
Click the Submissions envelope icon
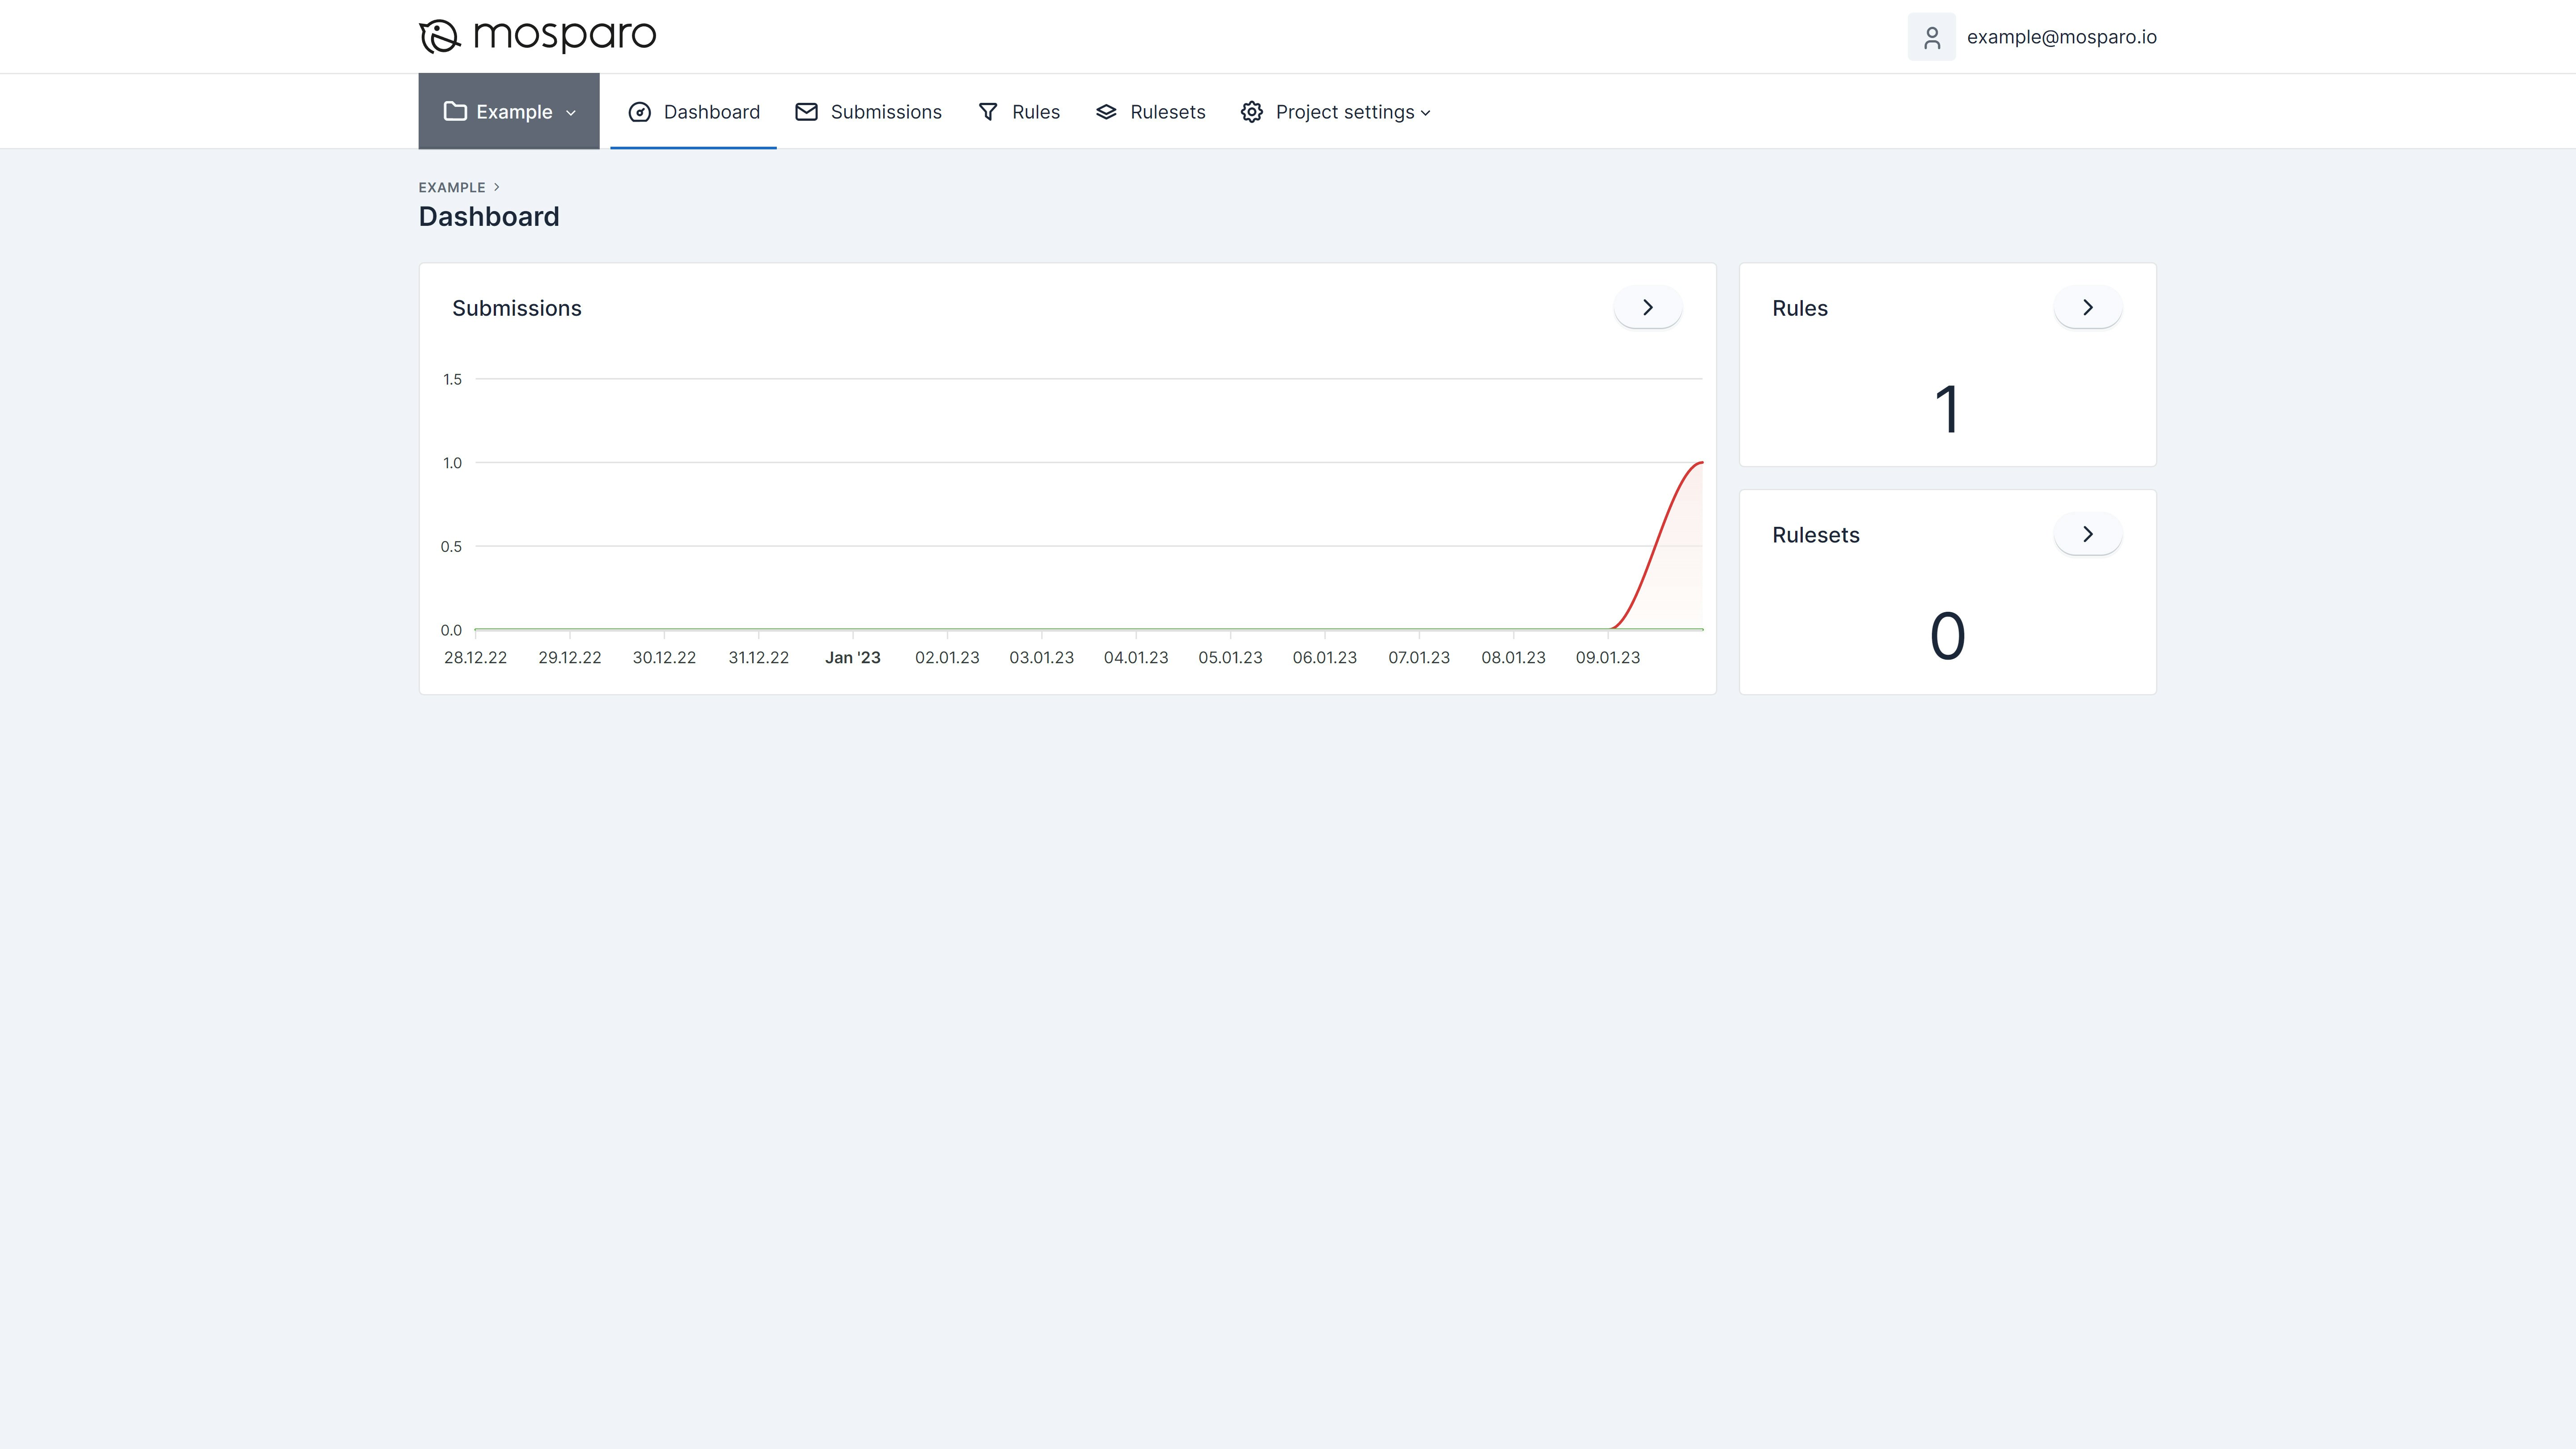(806, 112)
